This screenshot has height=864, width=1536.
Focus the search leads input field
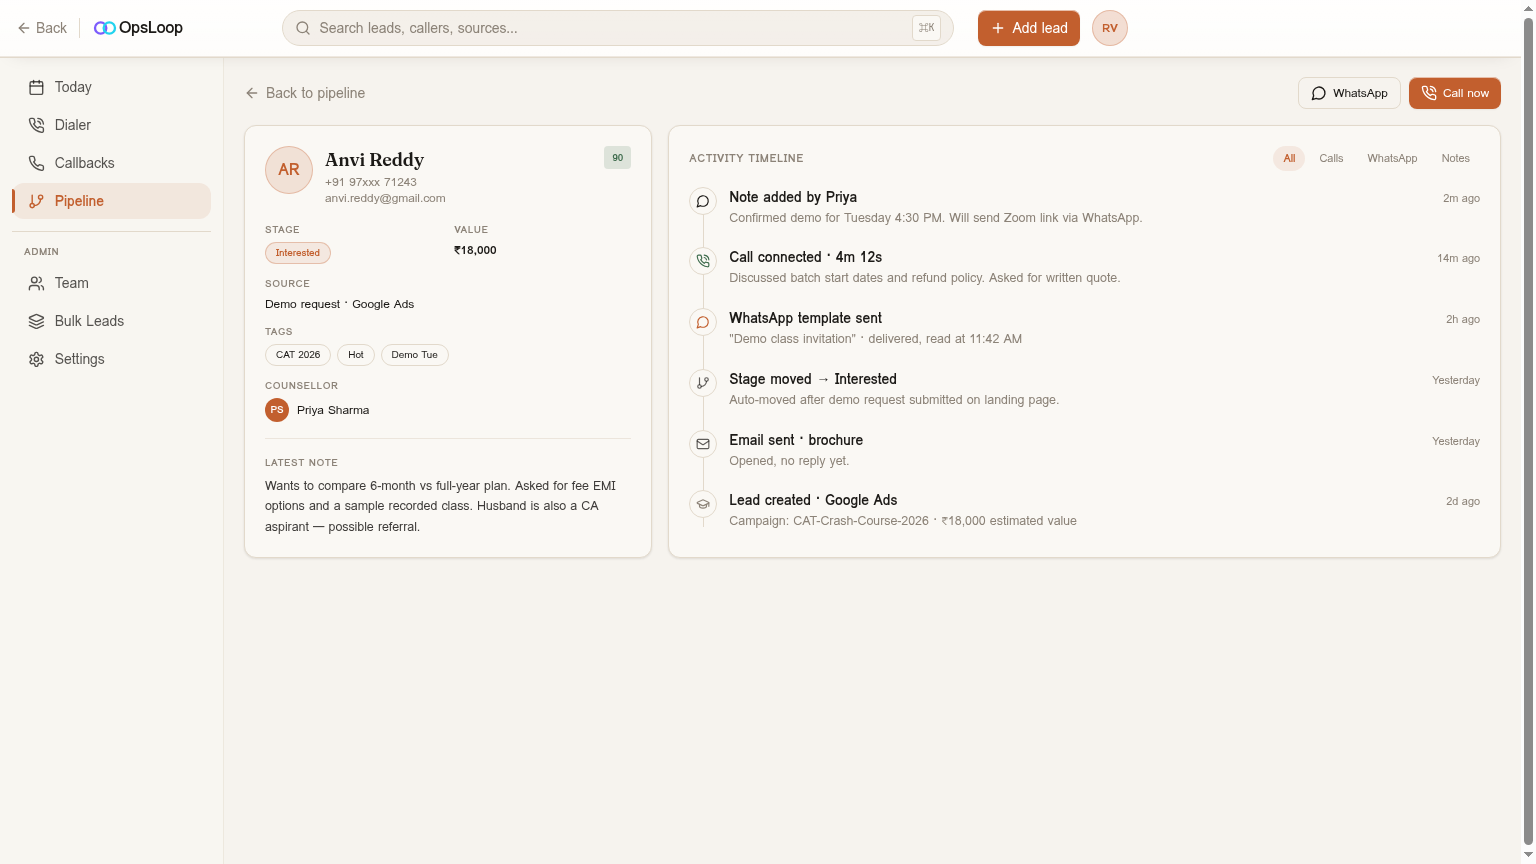pyautogui.click(x=618, y=28)
